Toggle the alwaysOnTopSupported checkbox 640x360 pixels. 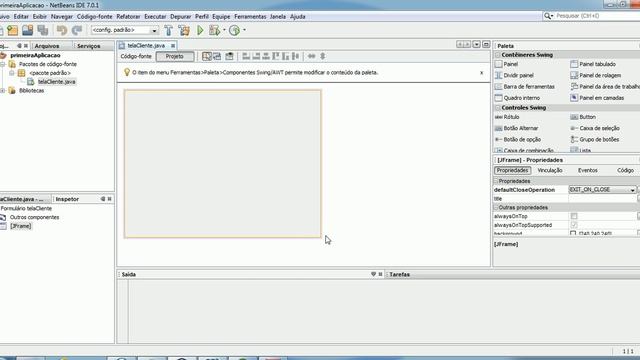tap(574, 225)
